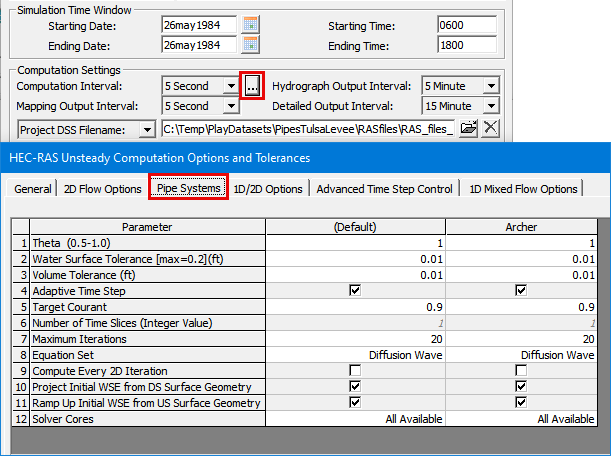
Task: Click the Computation Interval ellipsis options button
Action: [253, 87]
